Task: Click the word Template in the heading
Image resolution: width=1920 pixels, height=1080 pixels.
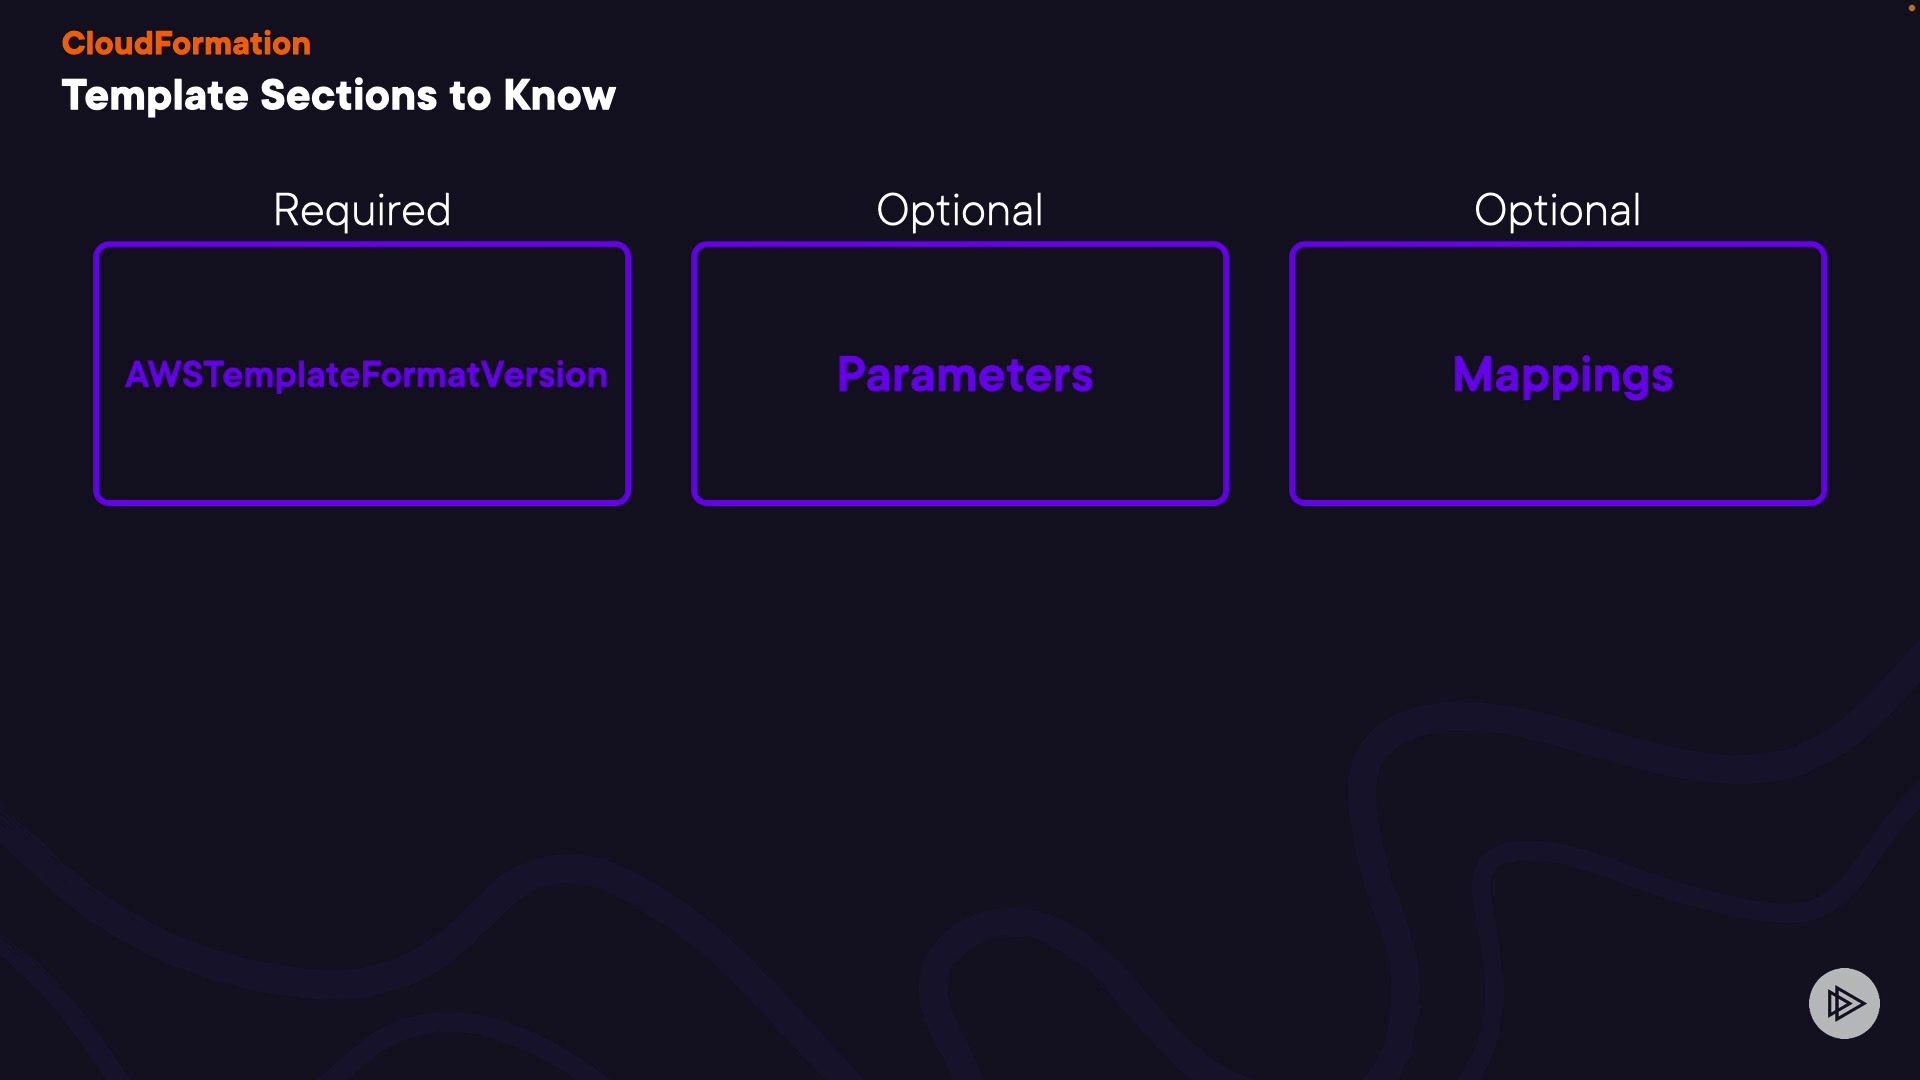Action: 154,96
